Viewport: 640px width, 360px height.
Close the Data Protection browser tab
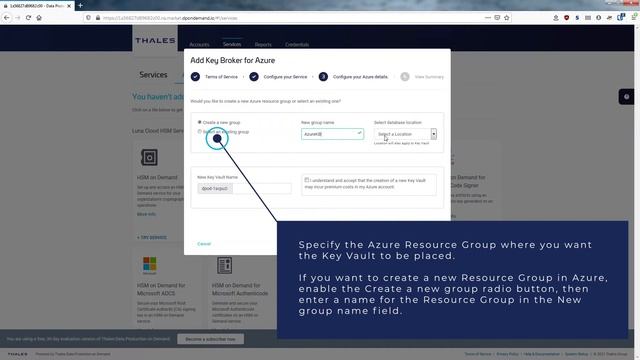pos(69,6)
